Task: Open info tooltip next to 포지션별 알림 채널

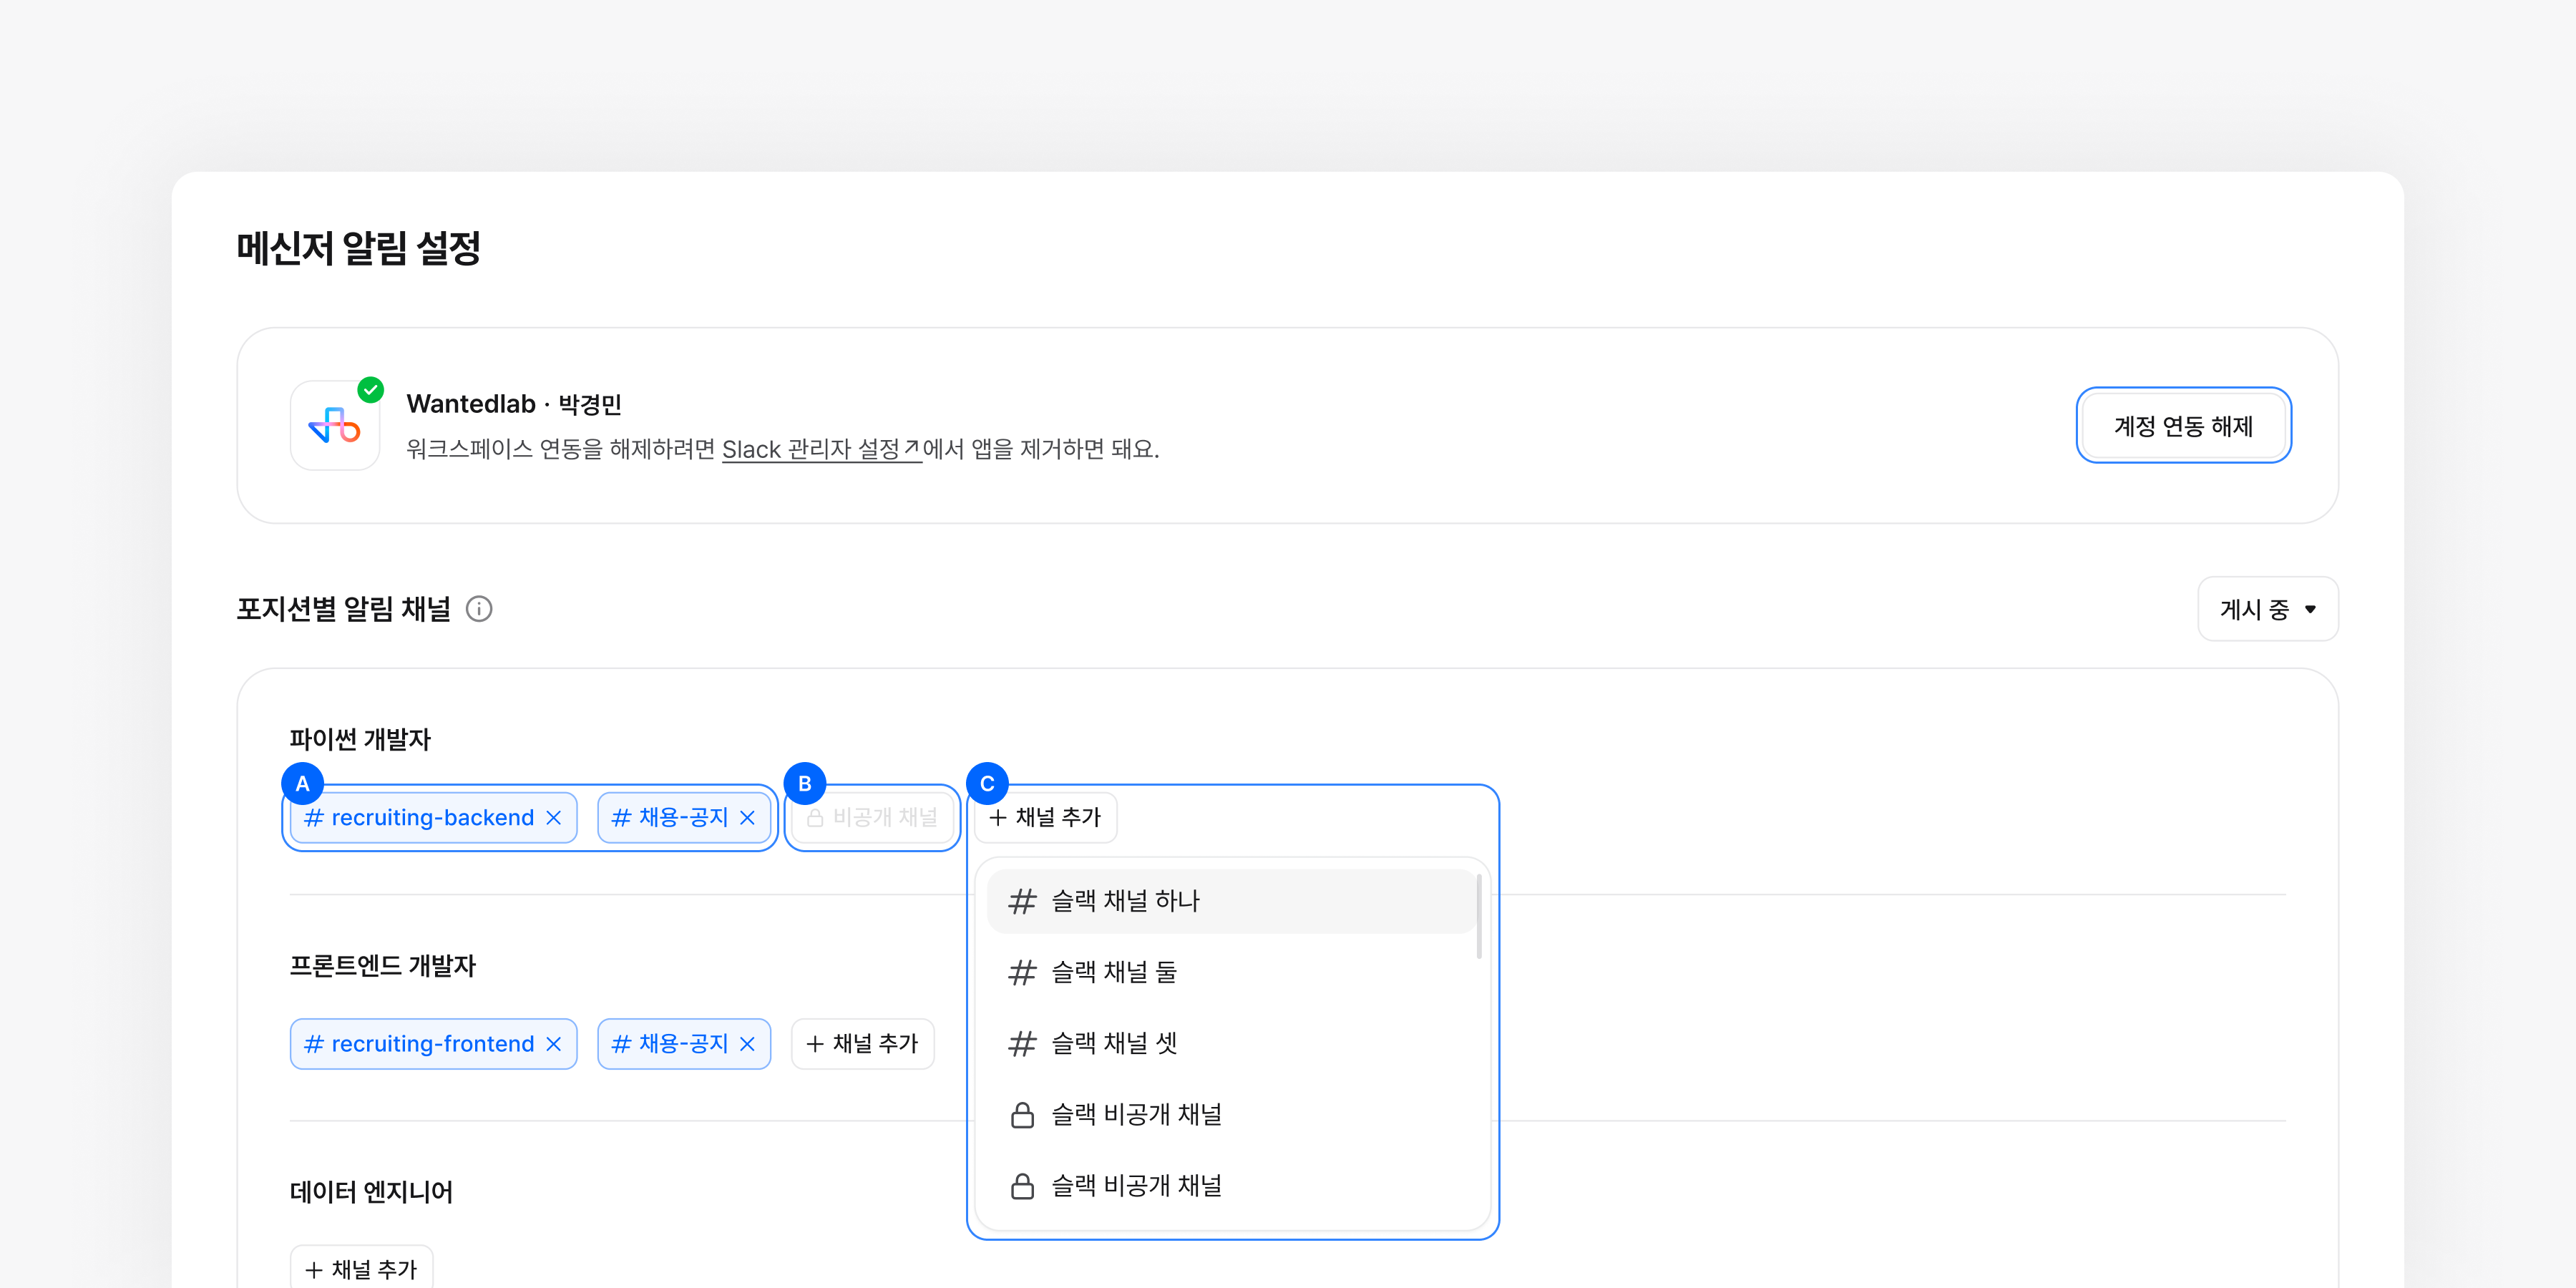Action: pos(479,609)
